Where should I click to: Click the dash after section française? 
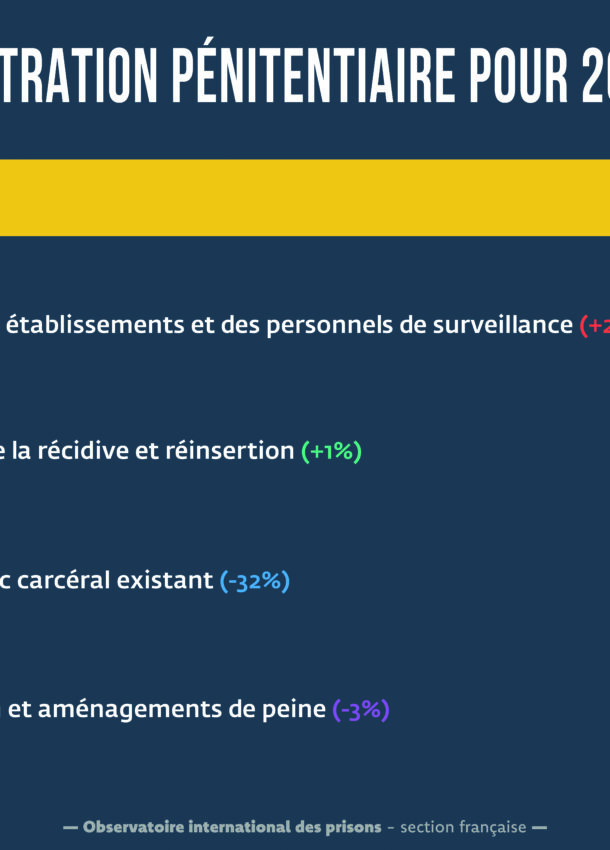tap(539, 828)
